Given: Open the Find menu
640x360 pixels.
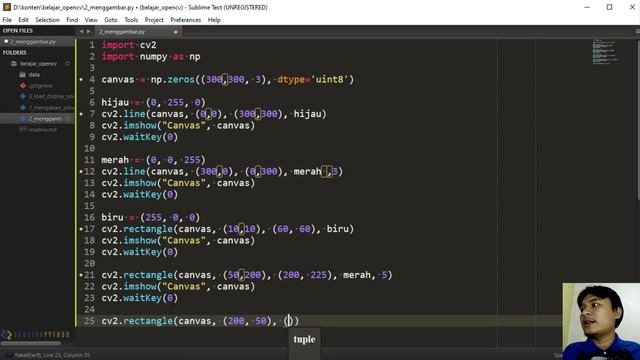Looking at the screenshot, I should tap(72, 20).
